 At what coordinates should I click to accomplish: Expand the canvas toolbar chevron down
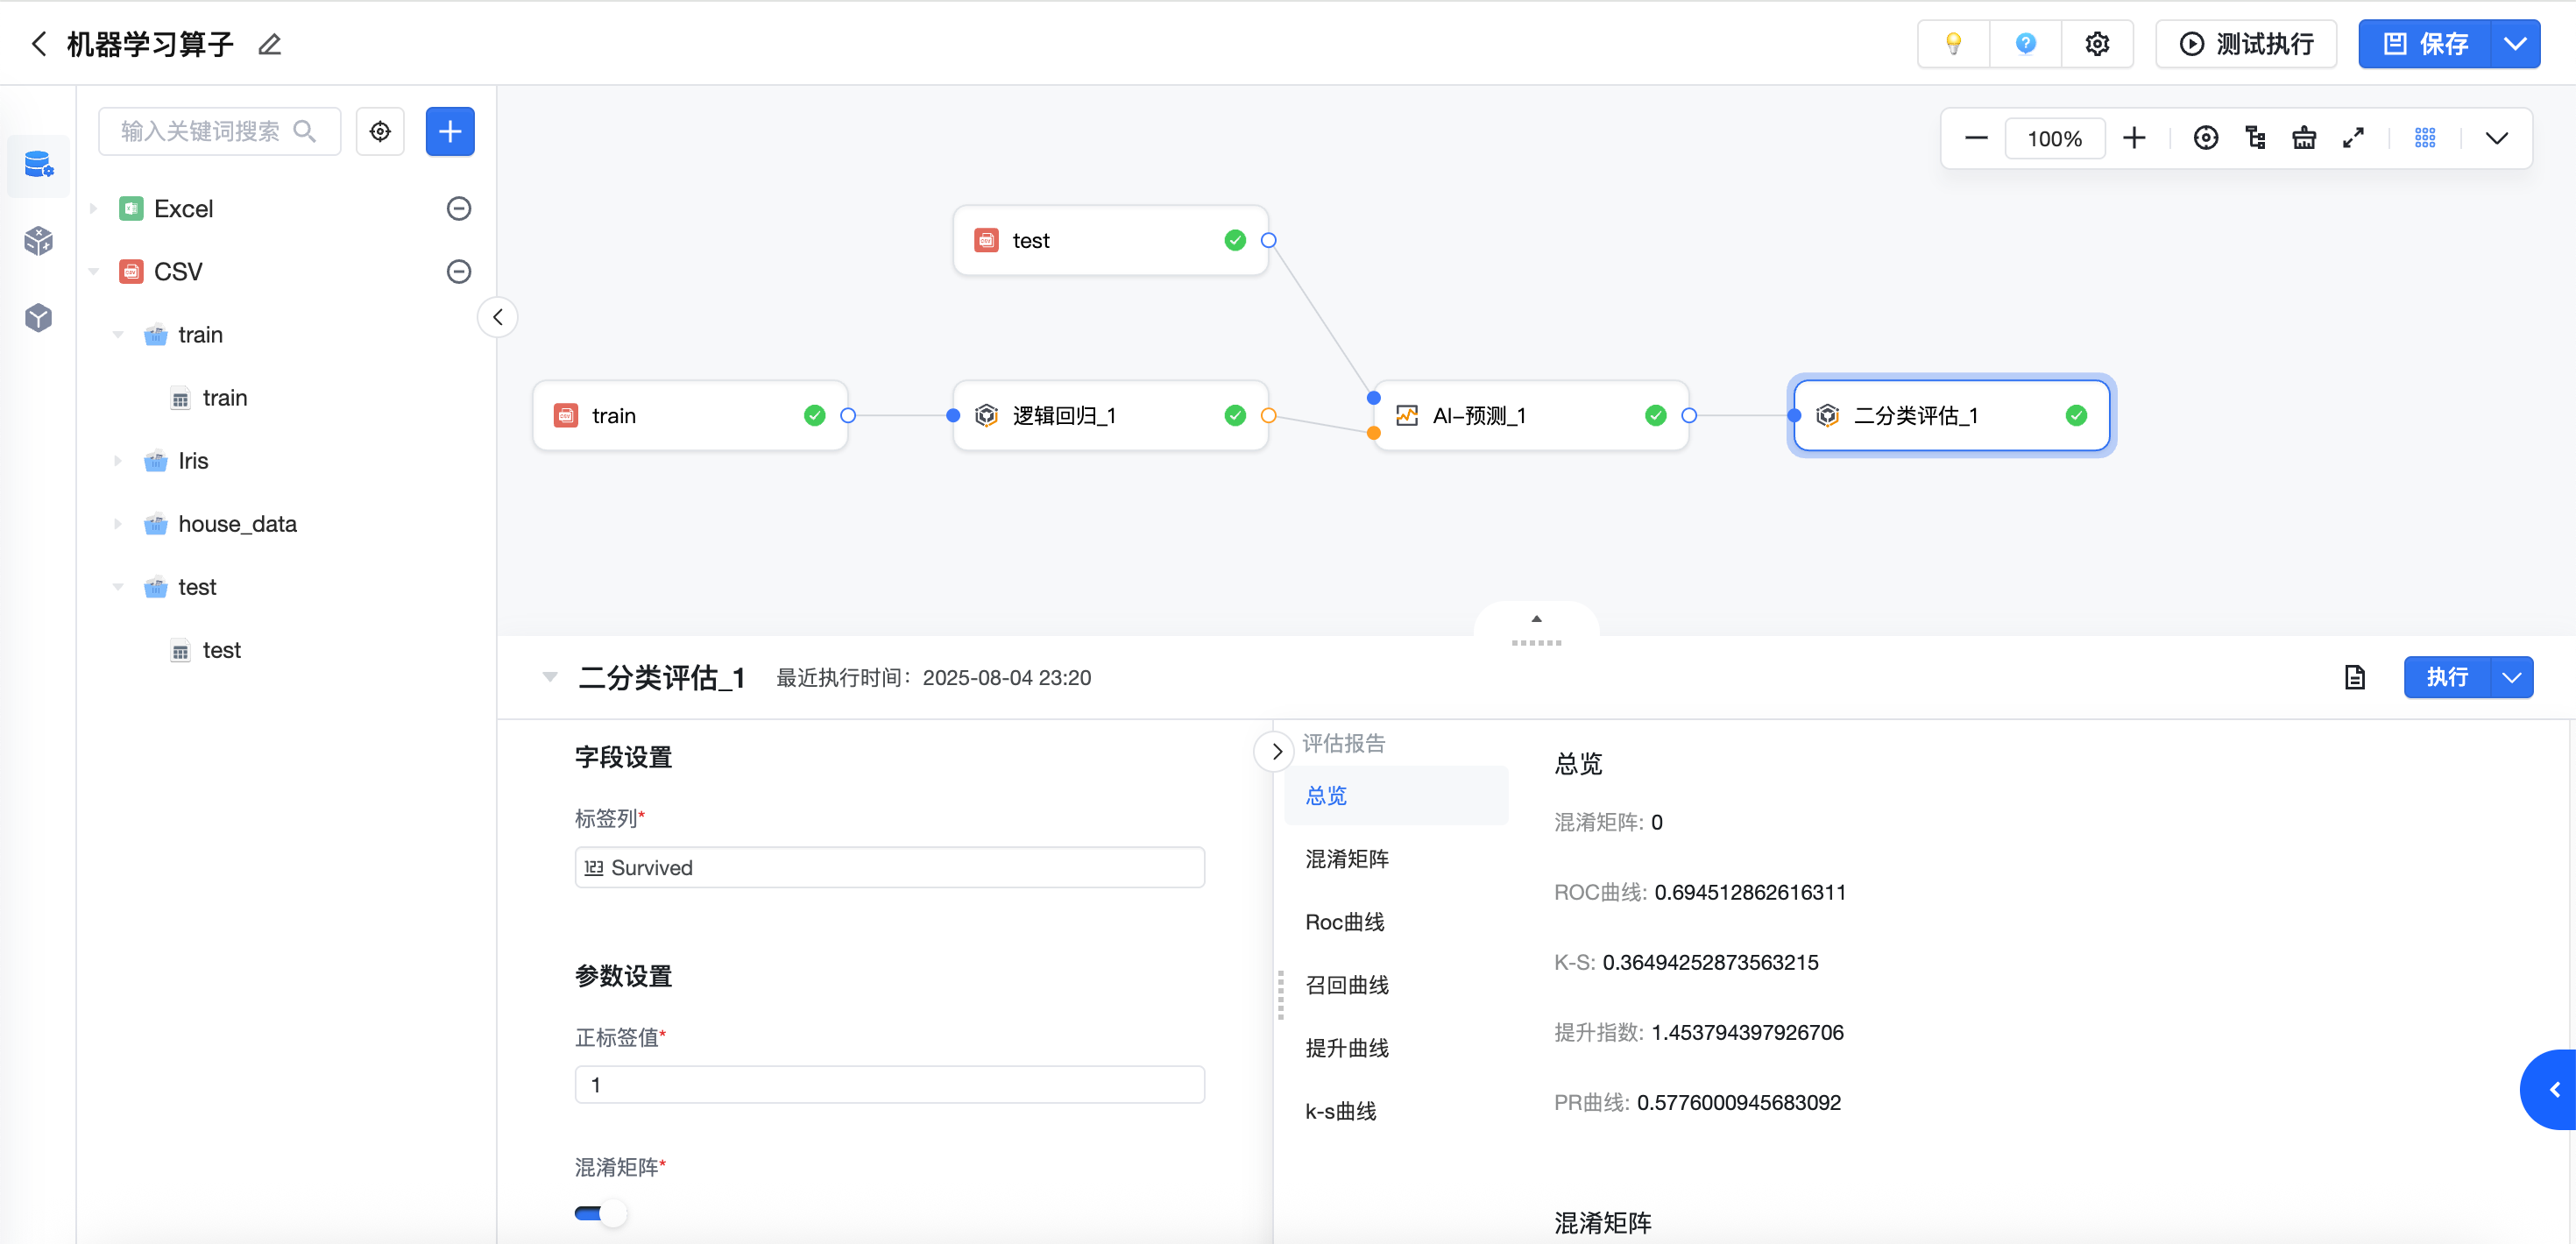click(x=2496, y=138)
